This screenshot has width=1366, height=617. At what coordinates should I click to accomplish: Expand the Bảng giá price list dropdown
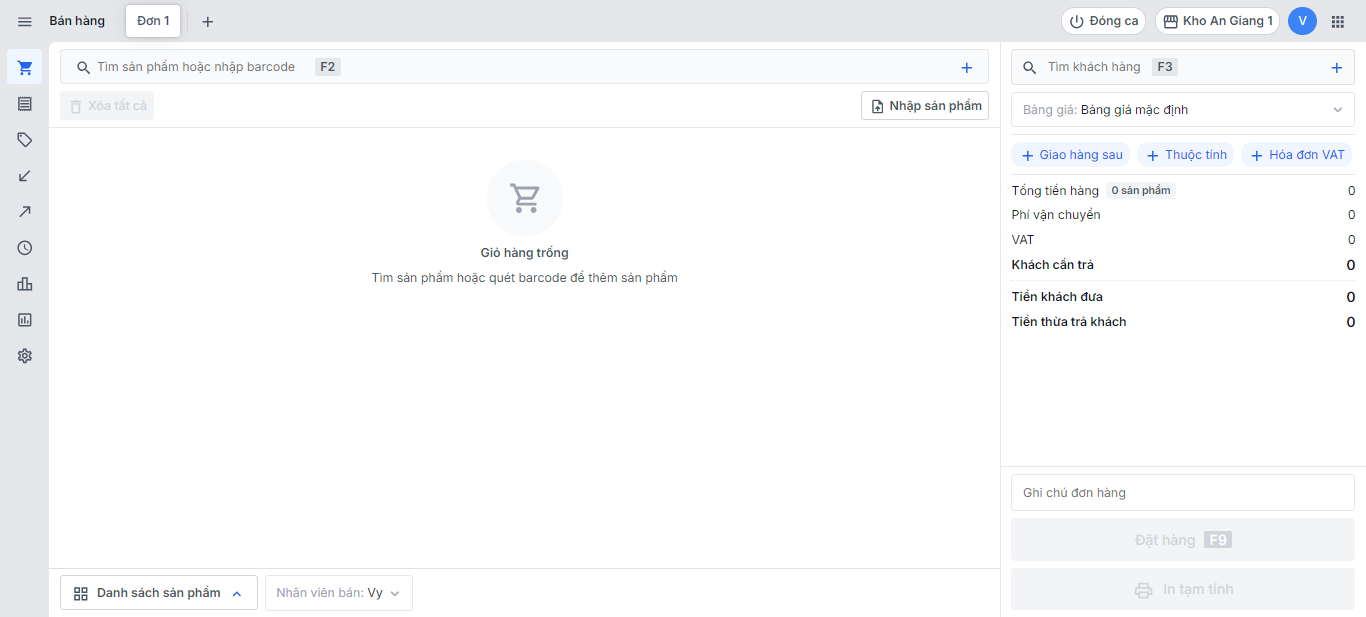tap(1183, 110)
